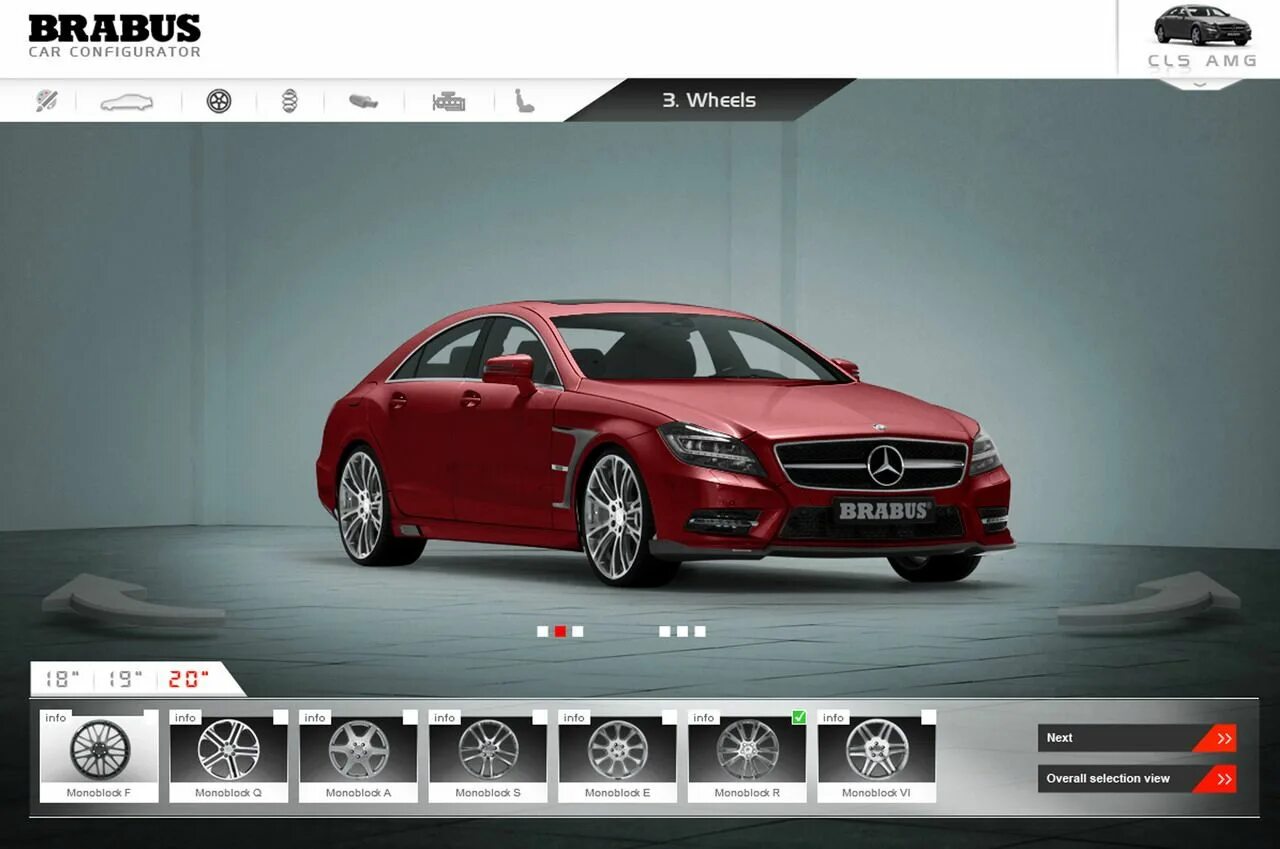Screen dimensions: 1280x849
Task: Open the suspension spring step icon
Action: click(289, 101)
